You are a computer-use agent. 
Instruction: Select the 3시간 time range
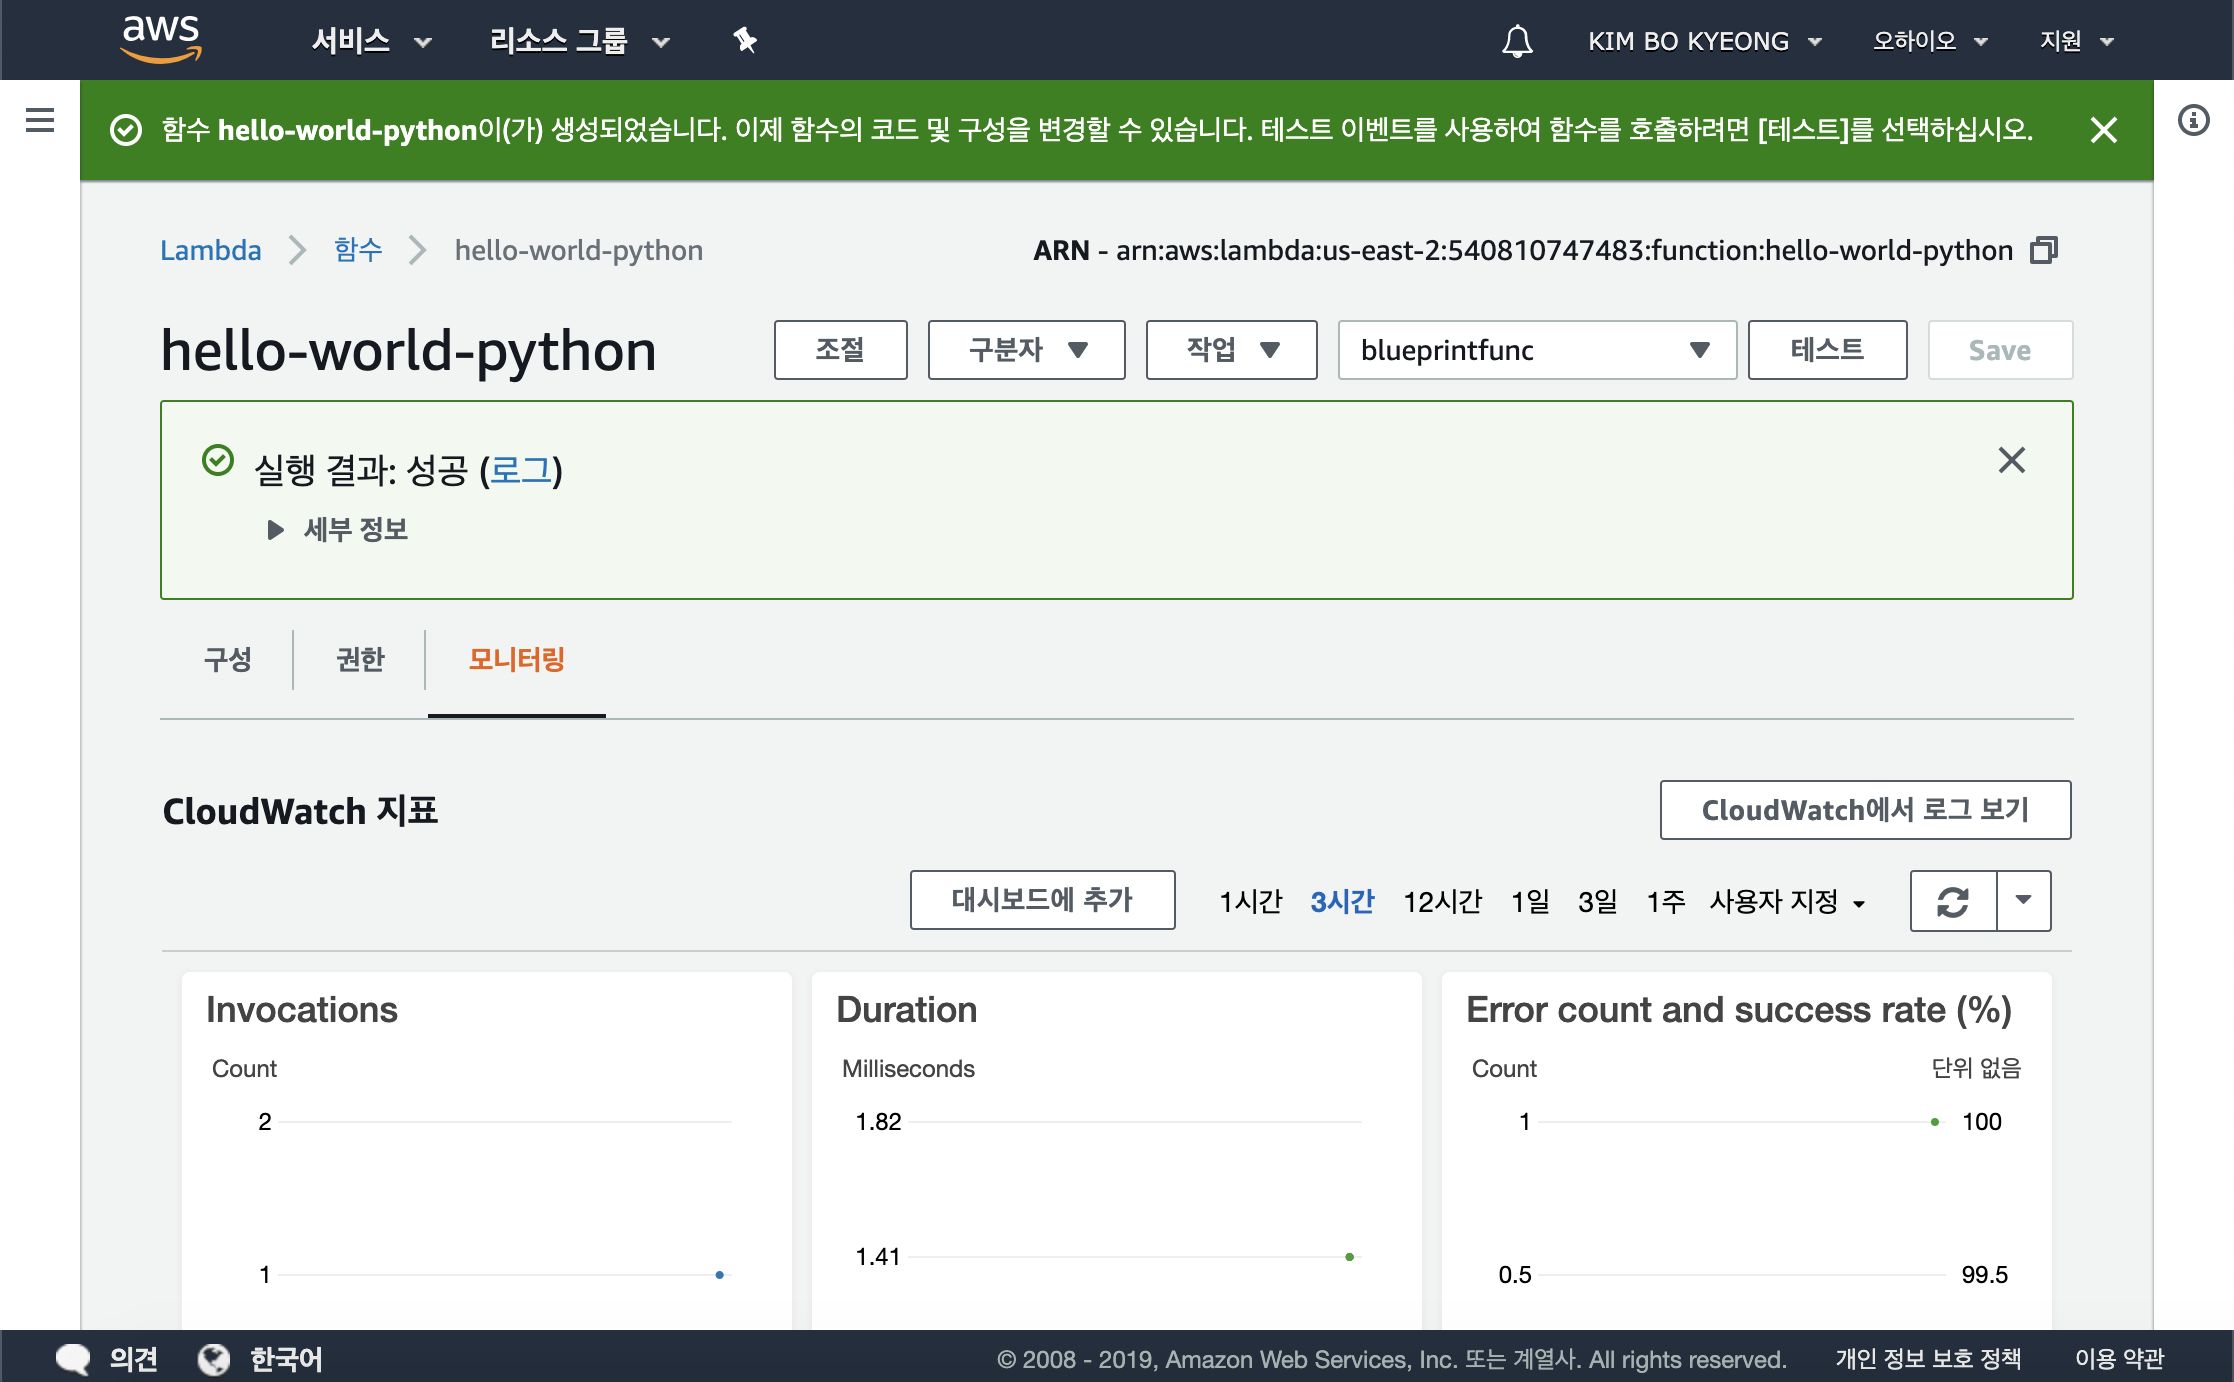coord(1343,902)
